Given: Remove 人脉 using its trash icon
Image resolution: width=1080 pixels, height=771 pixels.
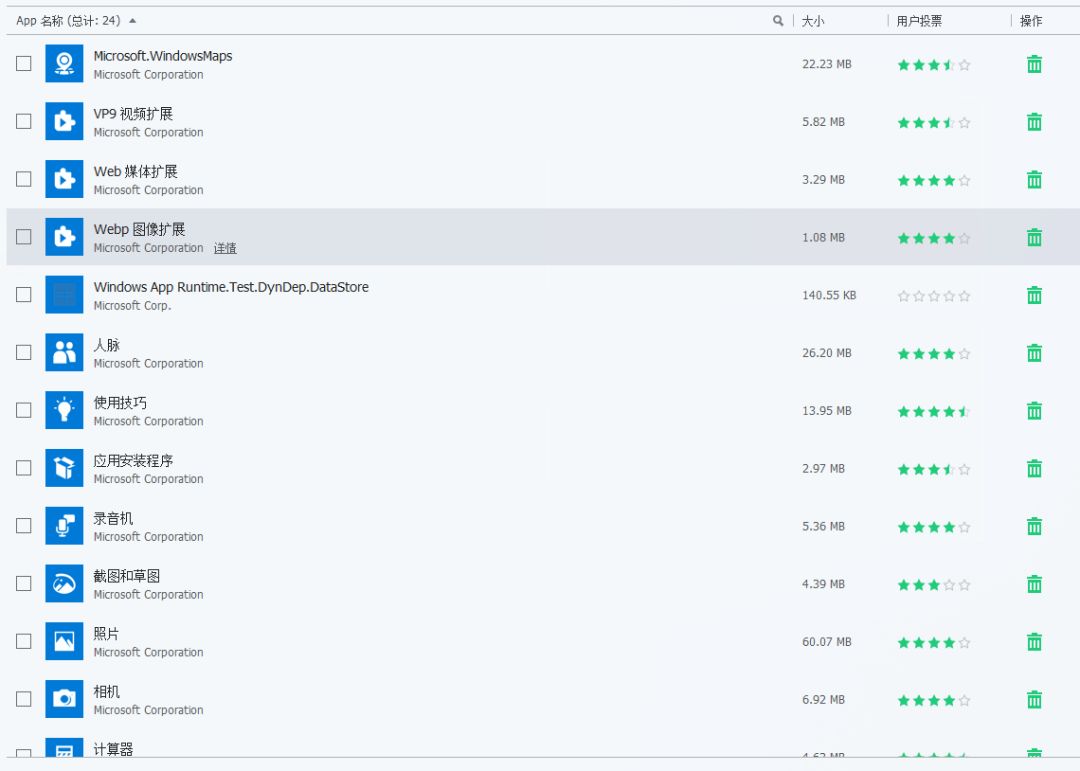Looking at the screenshot, I should click(1034, 353).
